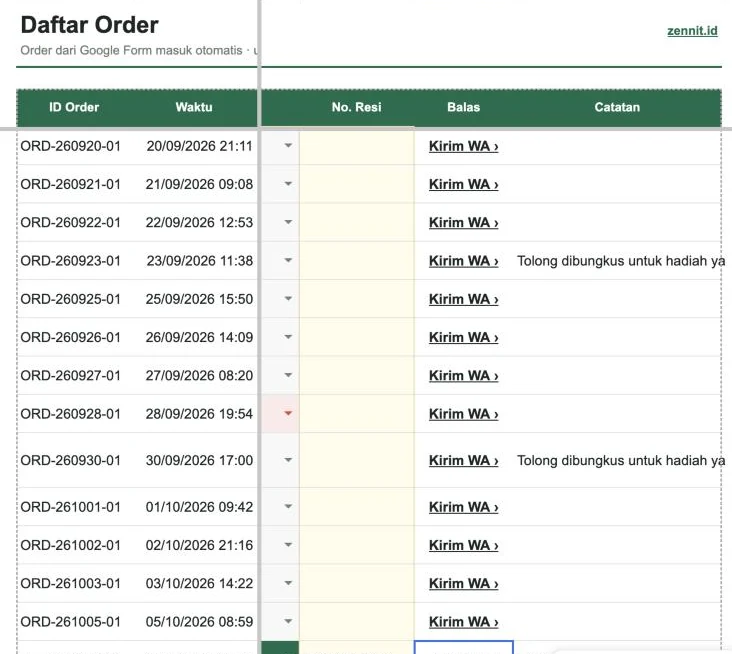Click Kirim WA for order ORD-261001-01
The image size is (732, 654).
(x=464, y=507)
